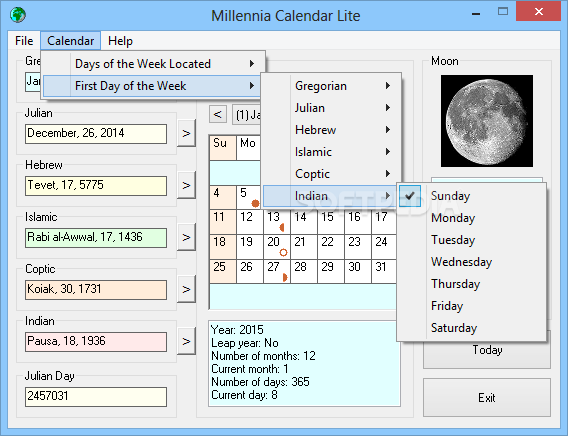
Task: Select day 23 in the calendar
Action: pyautogui.click(x=358, y=247)
